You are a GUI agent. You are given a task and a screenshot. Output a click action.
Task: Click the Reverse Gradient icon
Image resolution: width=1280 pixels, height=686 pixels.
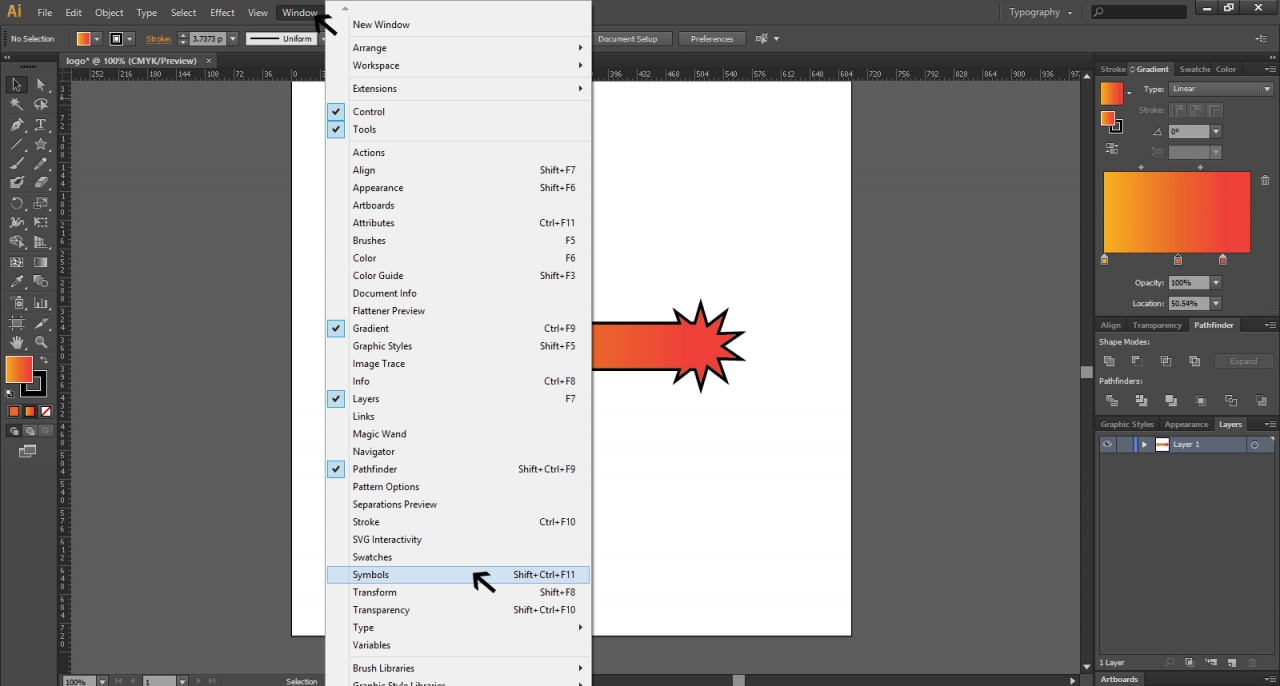click(x=1112, y=149)
